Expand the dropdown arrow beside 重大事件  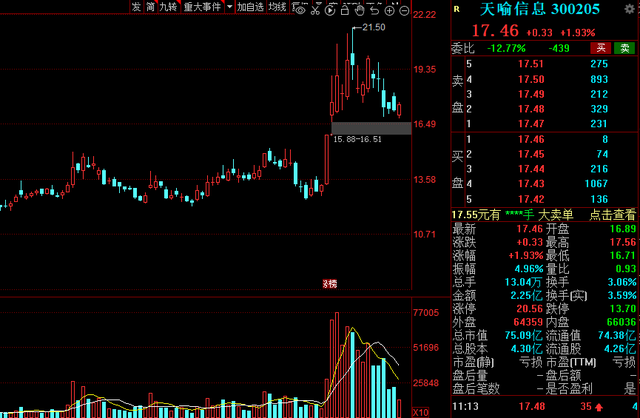pos(229,7)
